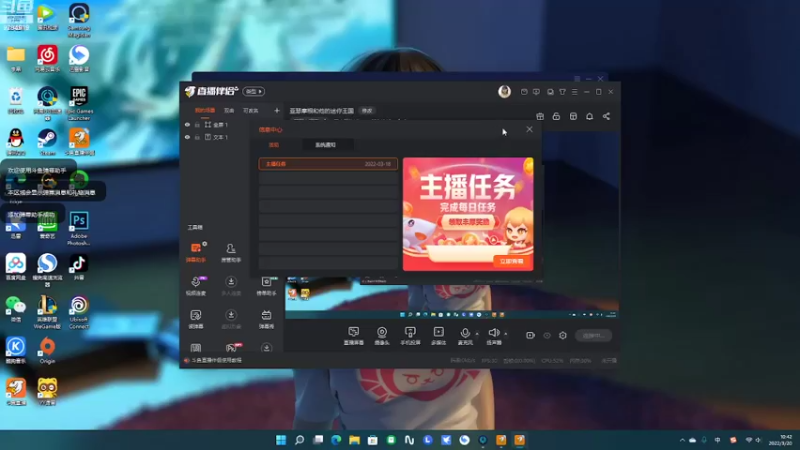The height and width of the screenshot is (450, 800).
Task: Open File Explorer on taskbar
Action: pos(355,440)
